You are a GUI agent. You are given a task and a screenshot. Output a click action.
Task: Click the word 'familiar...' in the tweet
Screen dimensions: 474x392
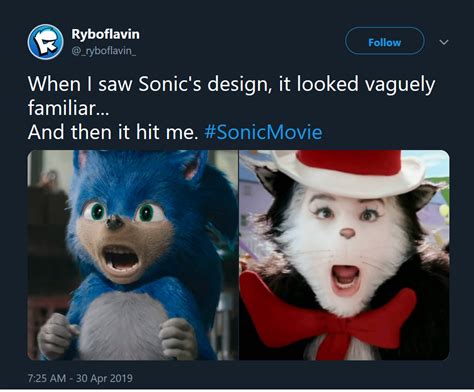68,108
